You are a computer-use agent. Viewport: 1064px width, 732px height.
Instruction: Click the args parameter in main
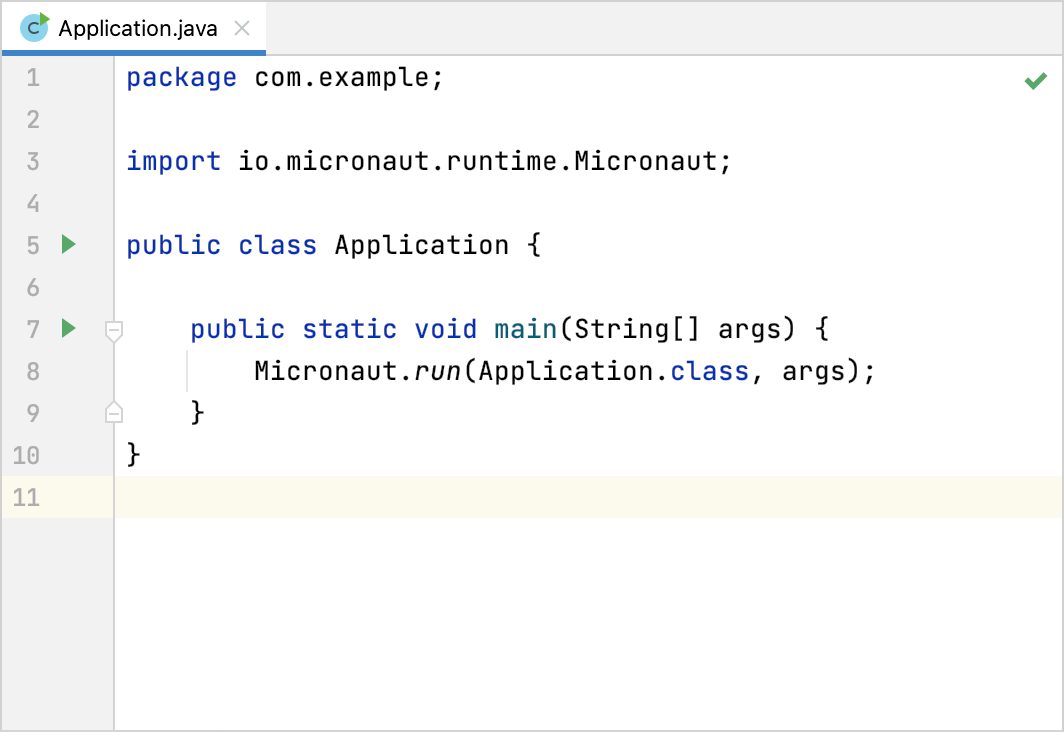pos(750,328)
